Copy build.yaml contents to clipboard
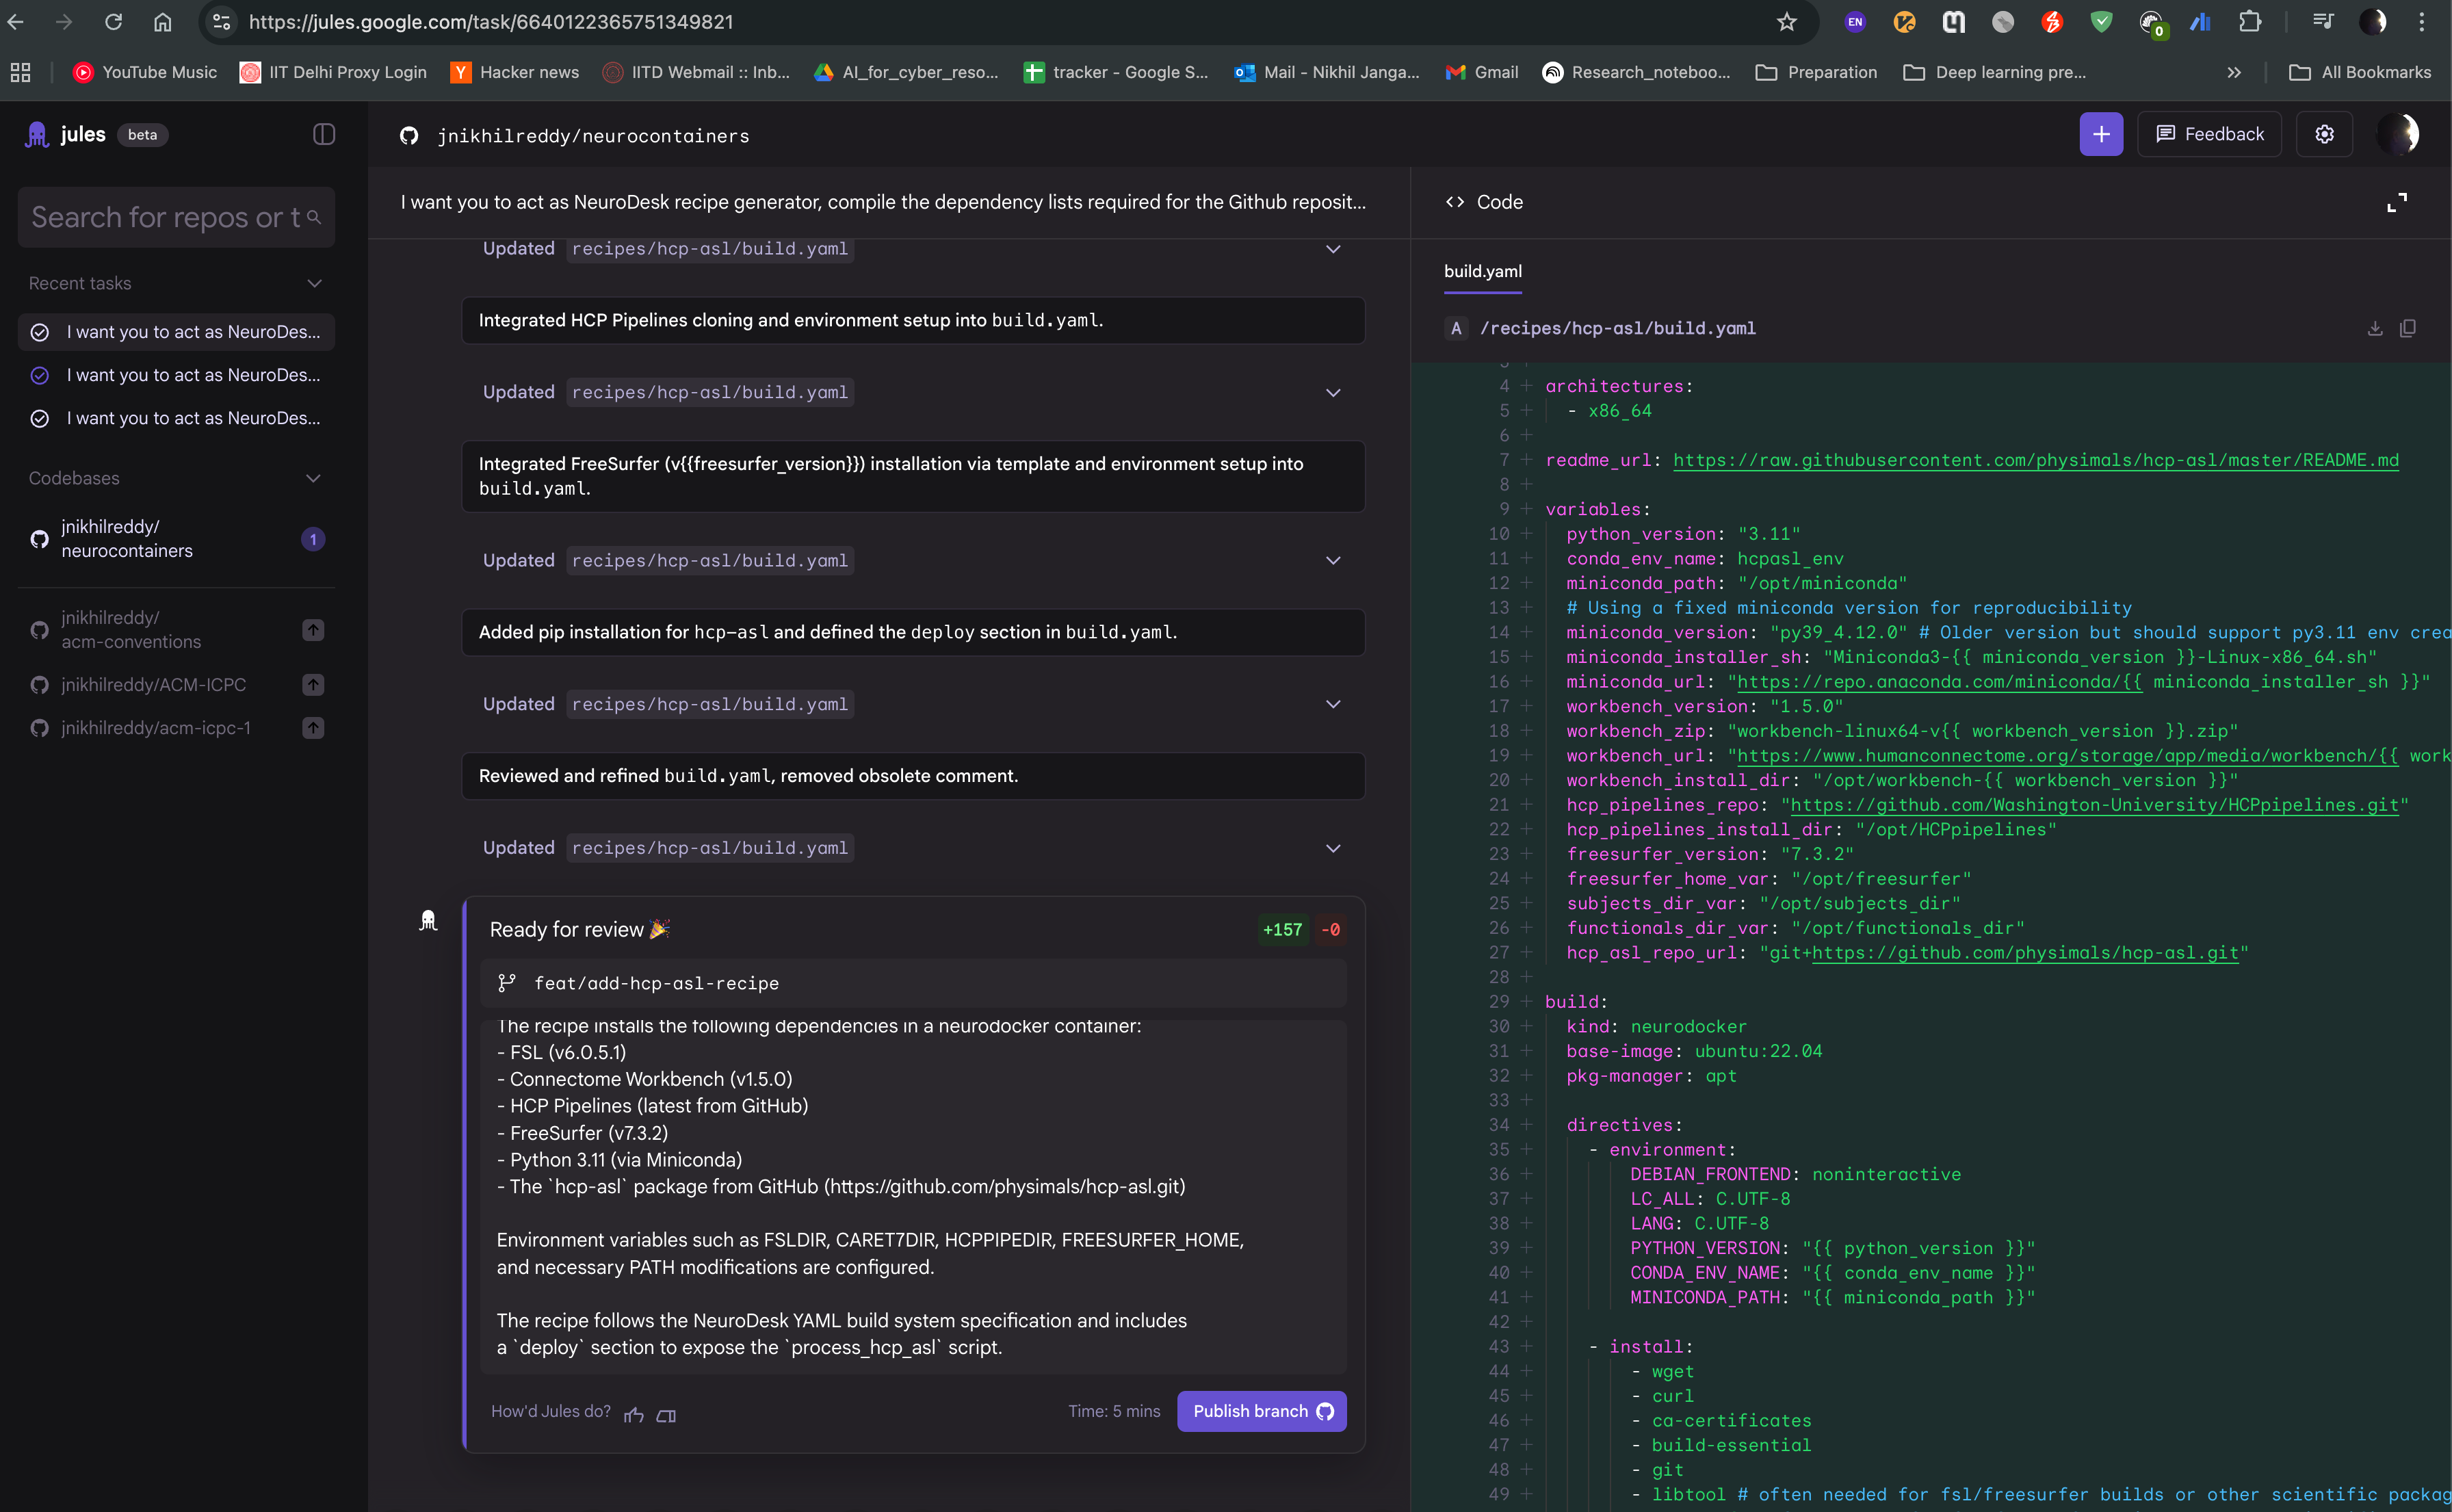The height and width of the screenshot is (1512, 2452). click(2408, 328)
